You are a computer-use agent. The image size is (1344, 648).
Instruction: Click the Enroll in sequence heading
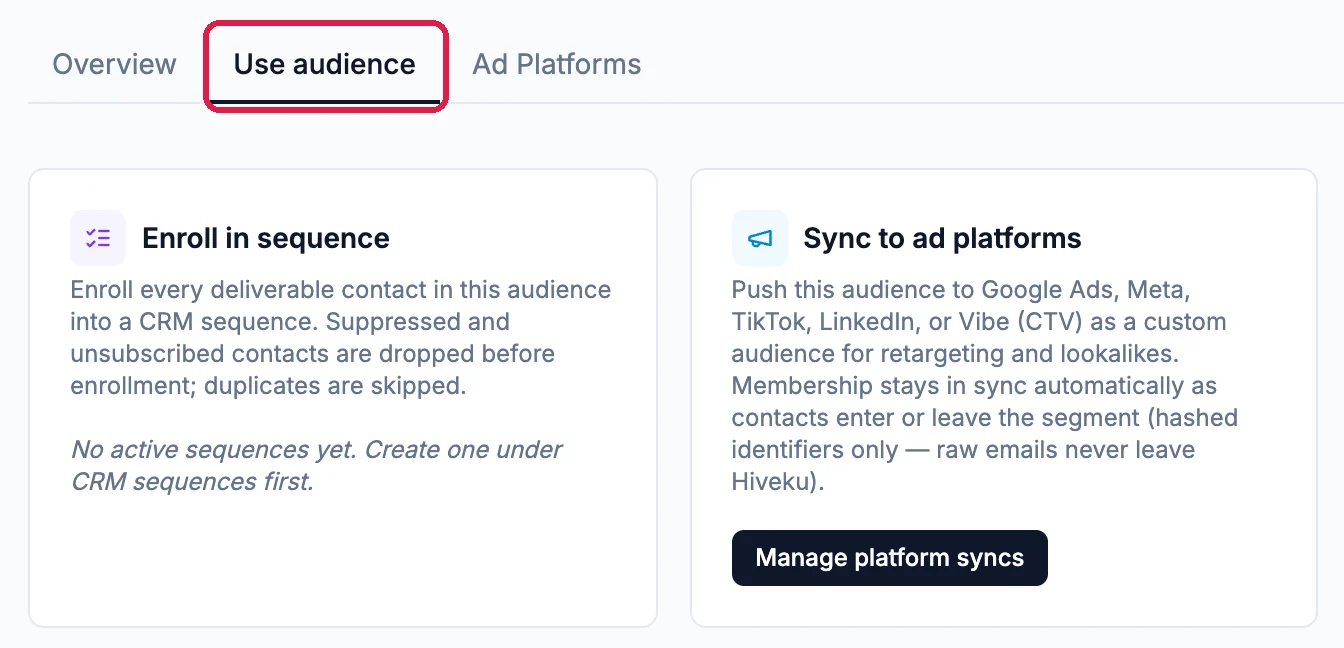[266, 238]
